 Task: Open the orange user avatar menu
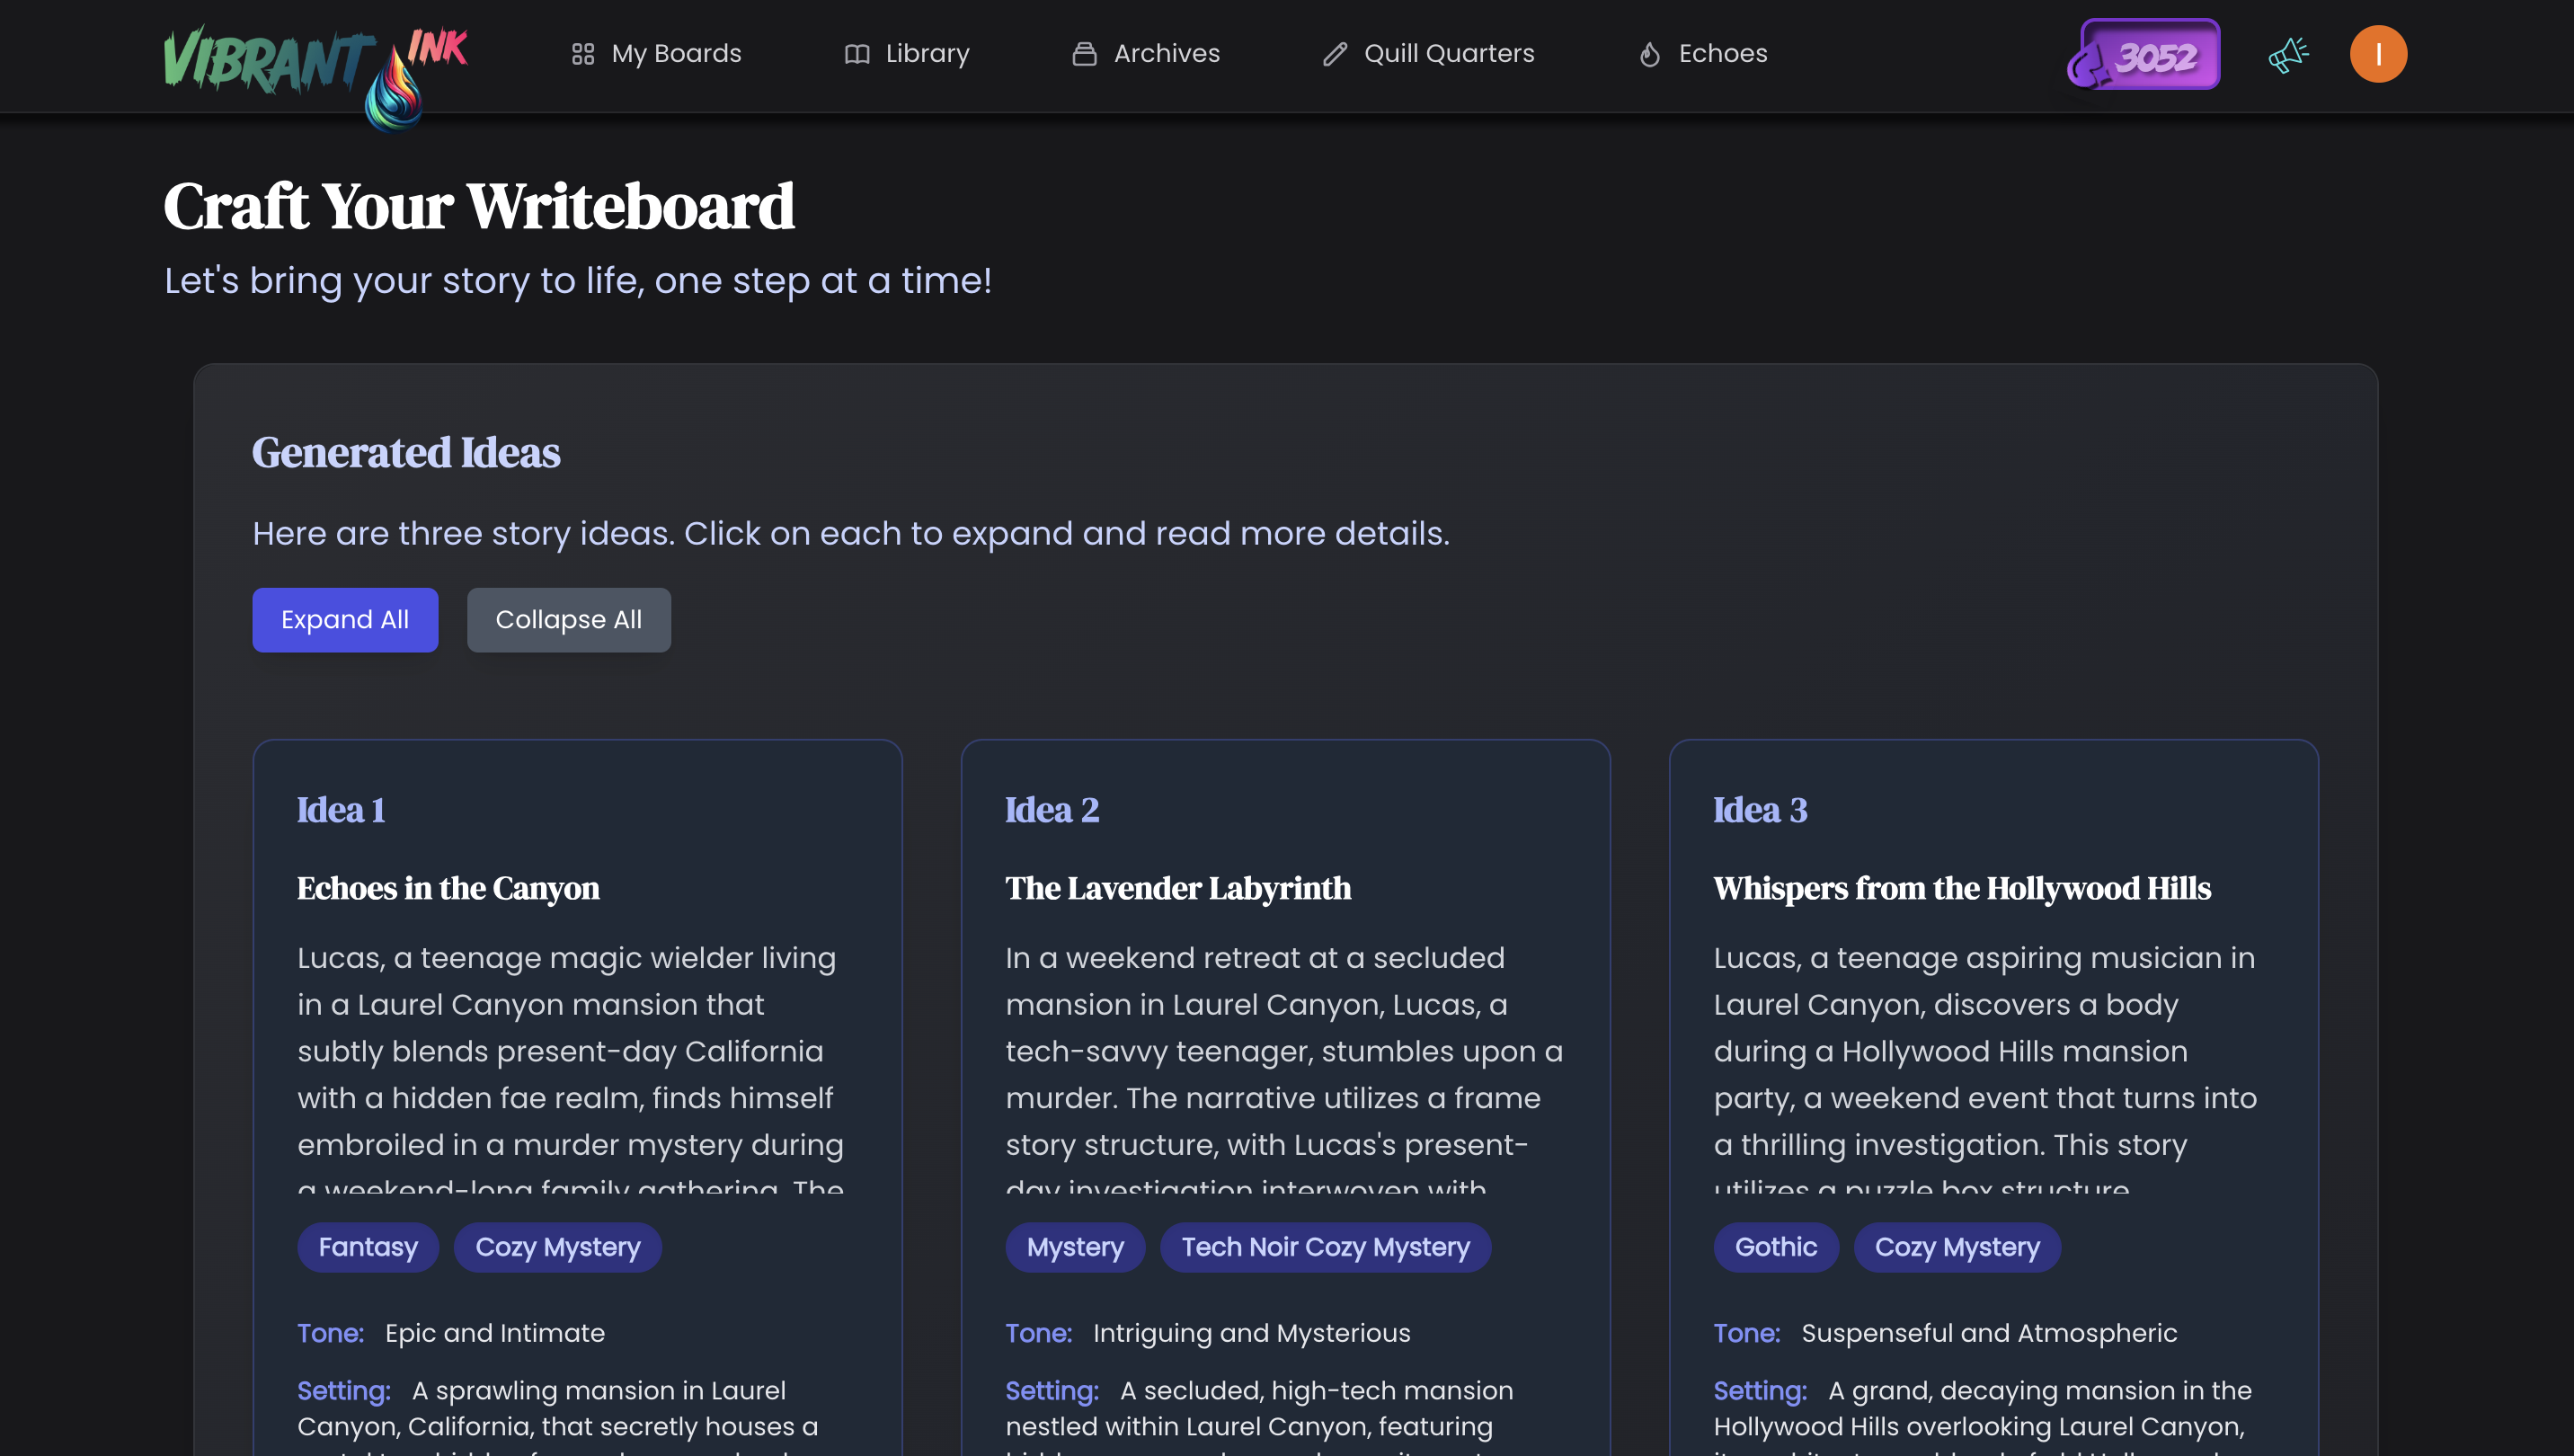pos(2377,54)
